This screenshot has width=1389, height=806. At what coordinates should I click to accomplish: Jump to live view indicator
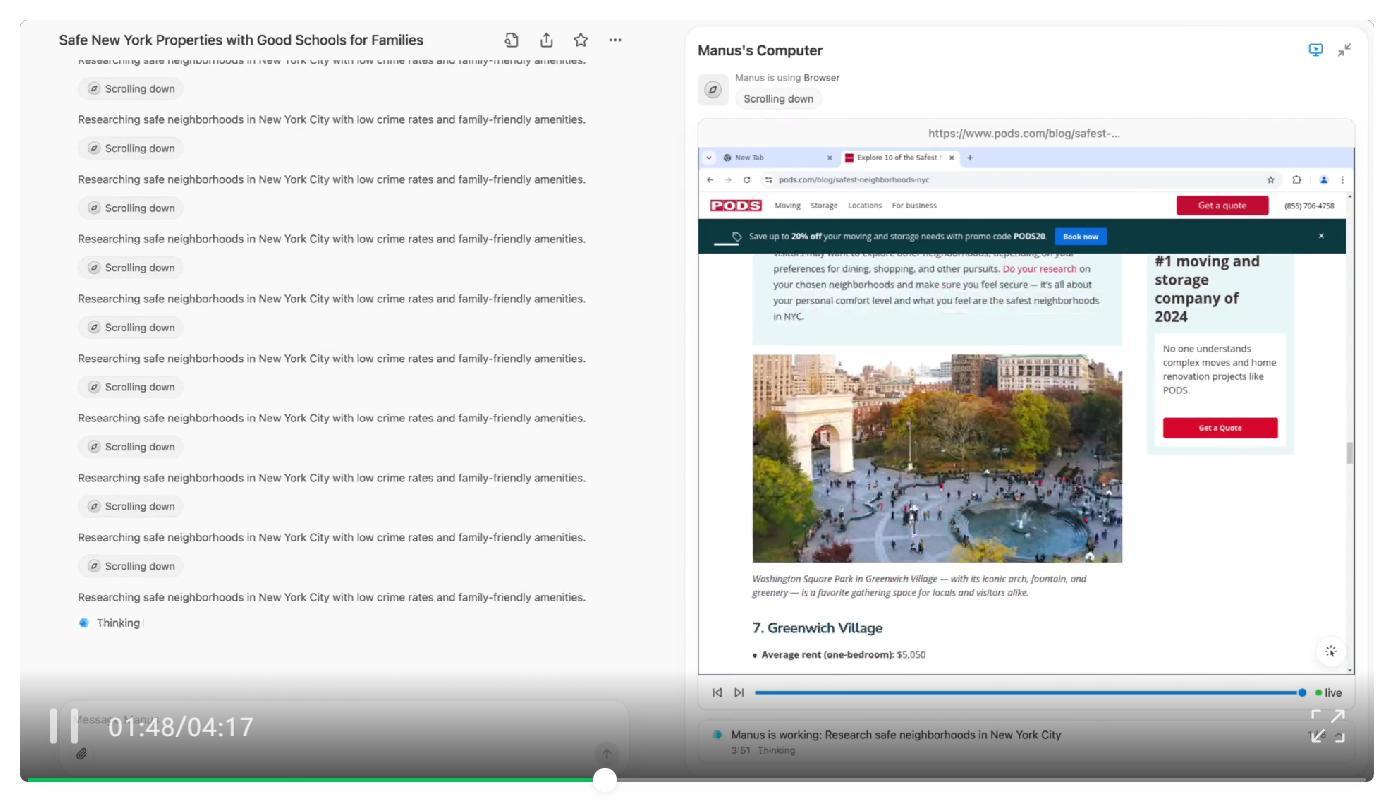click(1328, 693)
